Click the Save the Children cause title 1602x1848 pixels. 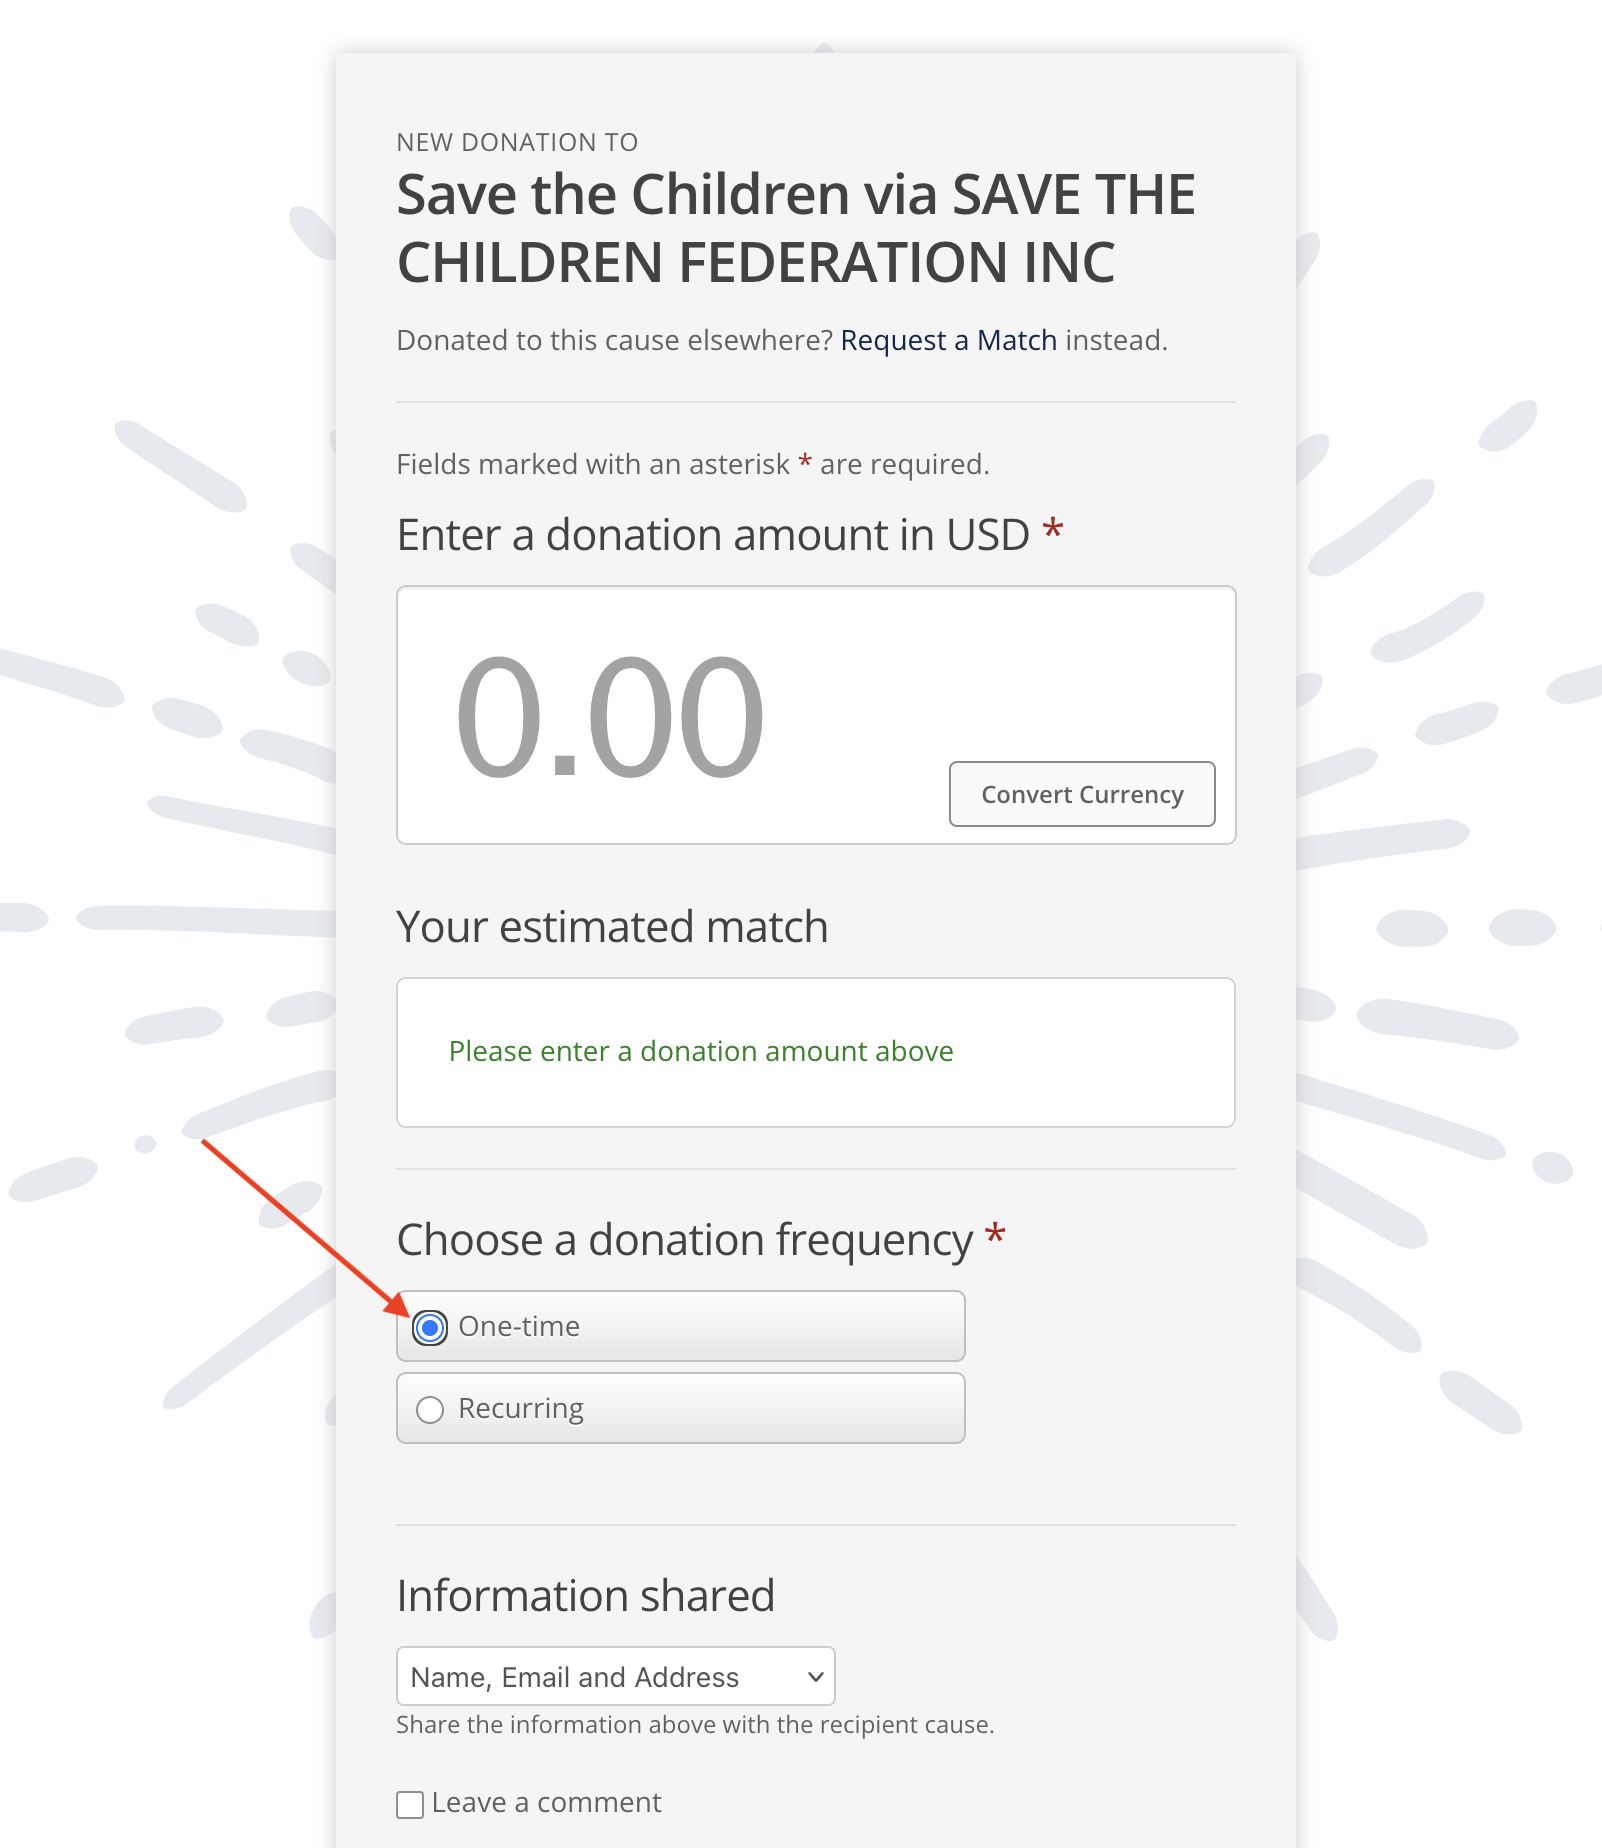coord(795,228)
